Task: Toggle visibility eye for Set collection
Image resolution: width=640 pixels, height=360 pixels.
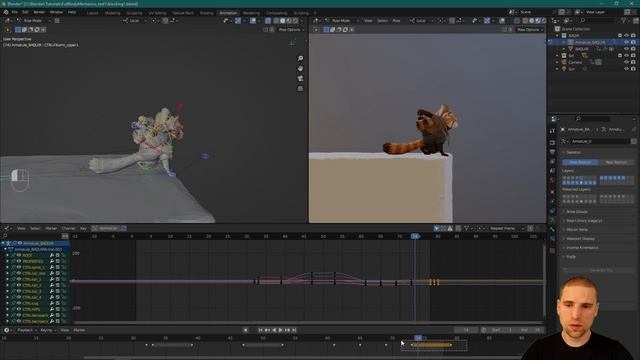Action: tap(627, 56)
